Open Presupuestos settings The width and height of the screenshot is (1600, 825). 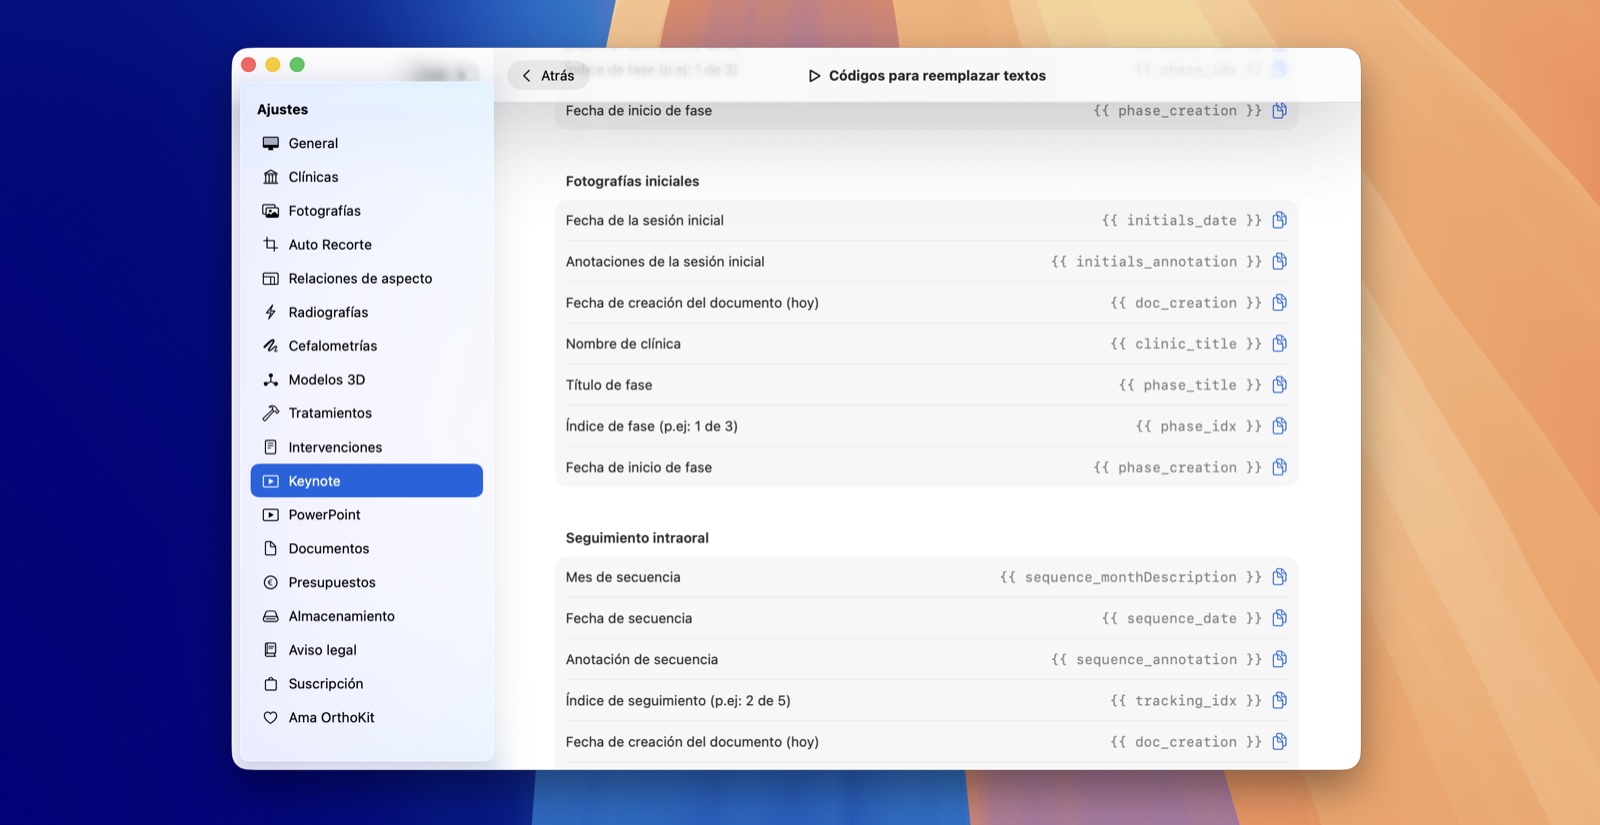pos(366,582)
